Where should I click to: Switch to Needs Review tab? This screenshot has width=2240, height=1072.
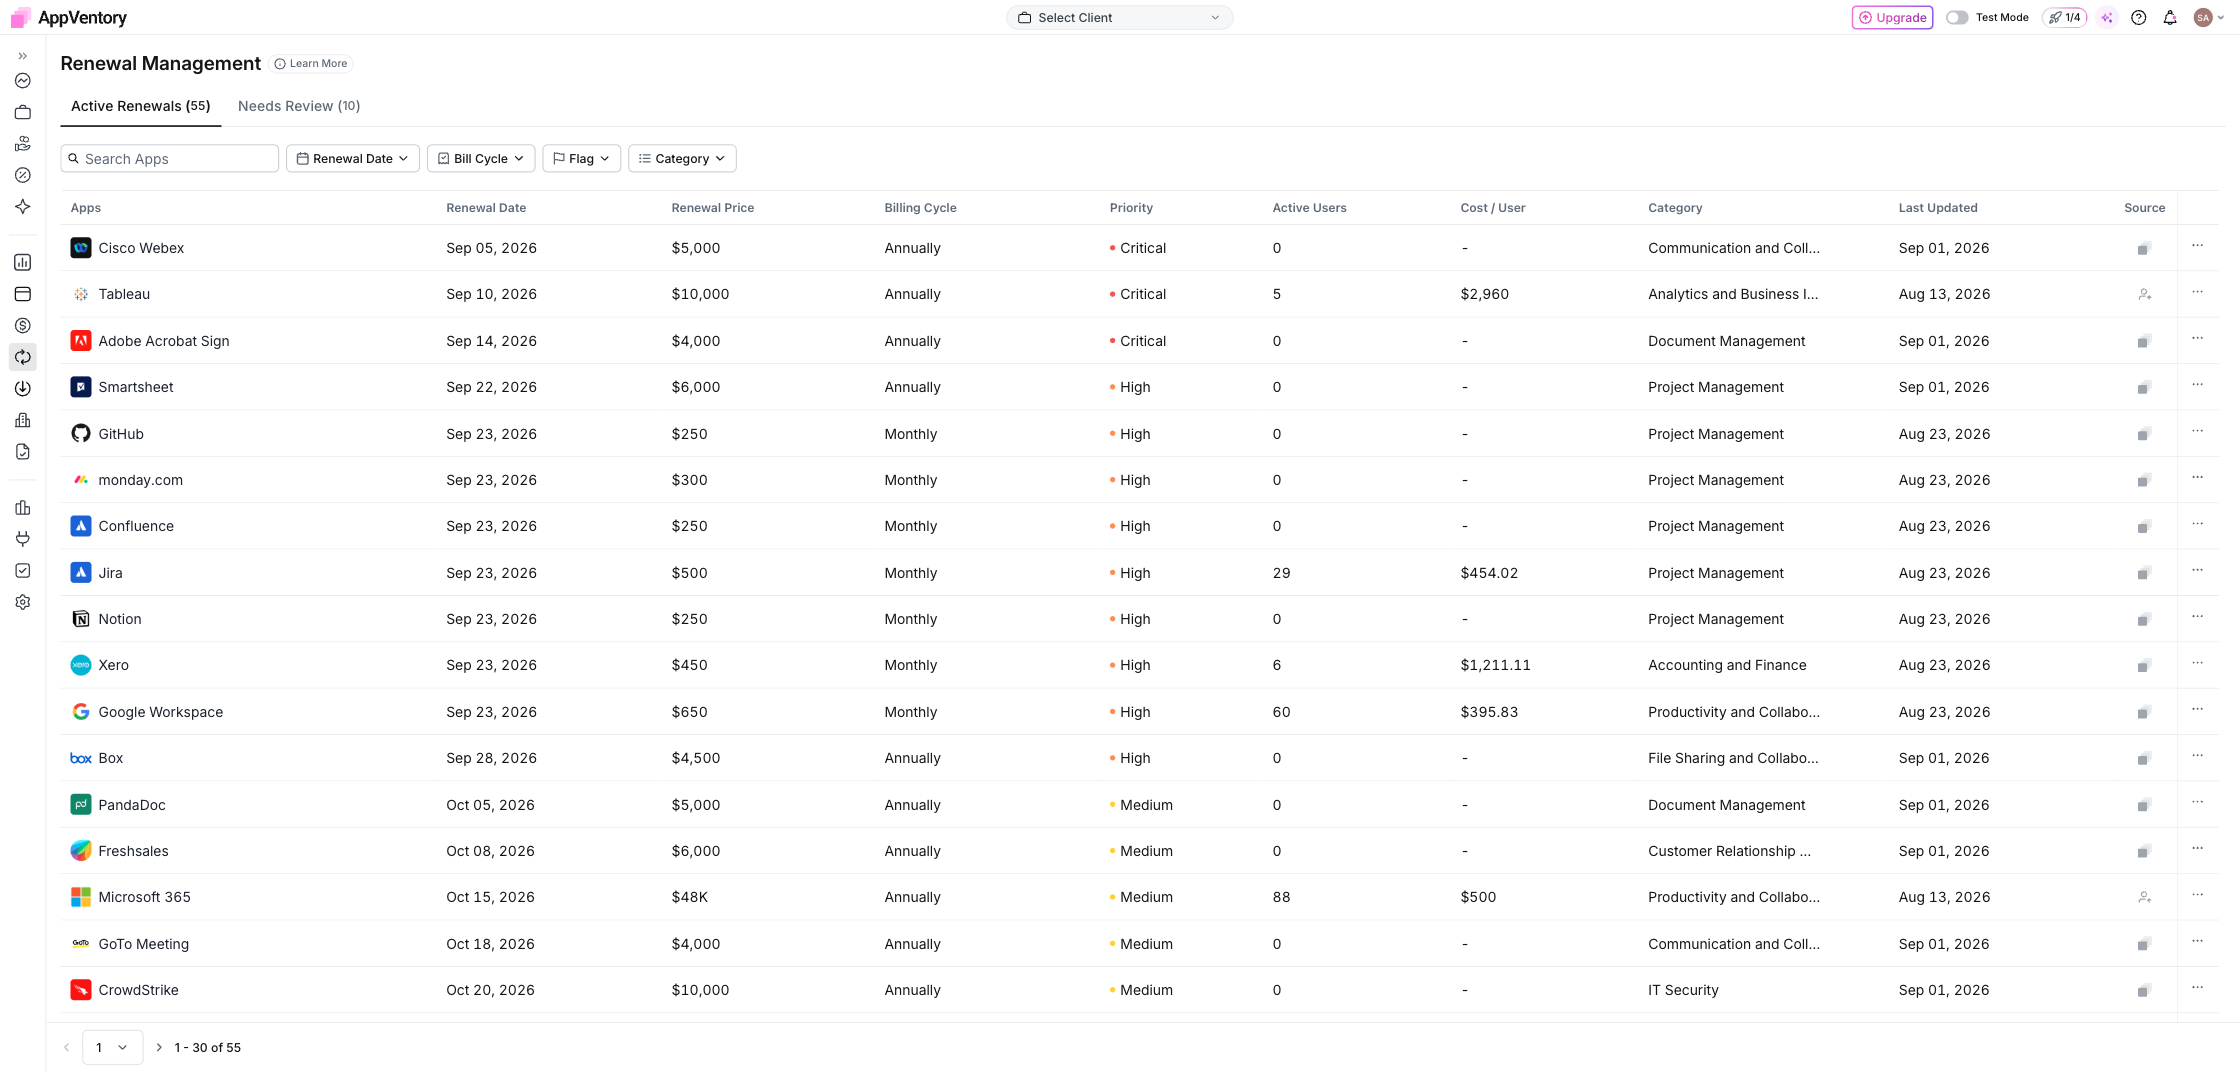(299, 106)
